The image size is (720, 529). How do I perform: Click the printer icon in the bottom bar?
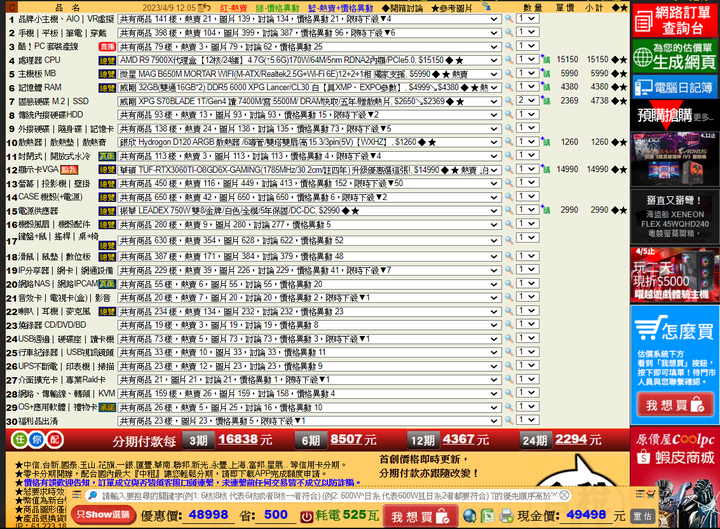pos(506,516)
